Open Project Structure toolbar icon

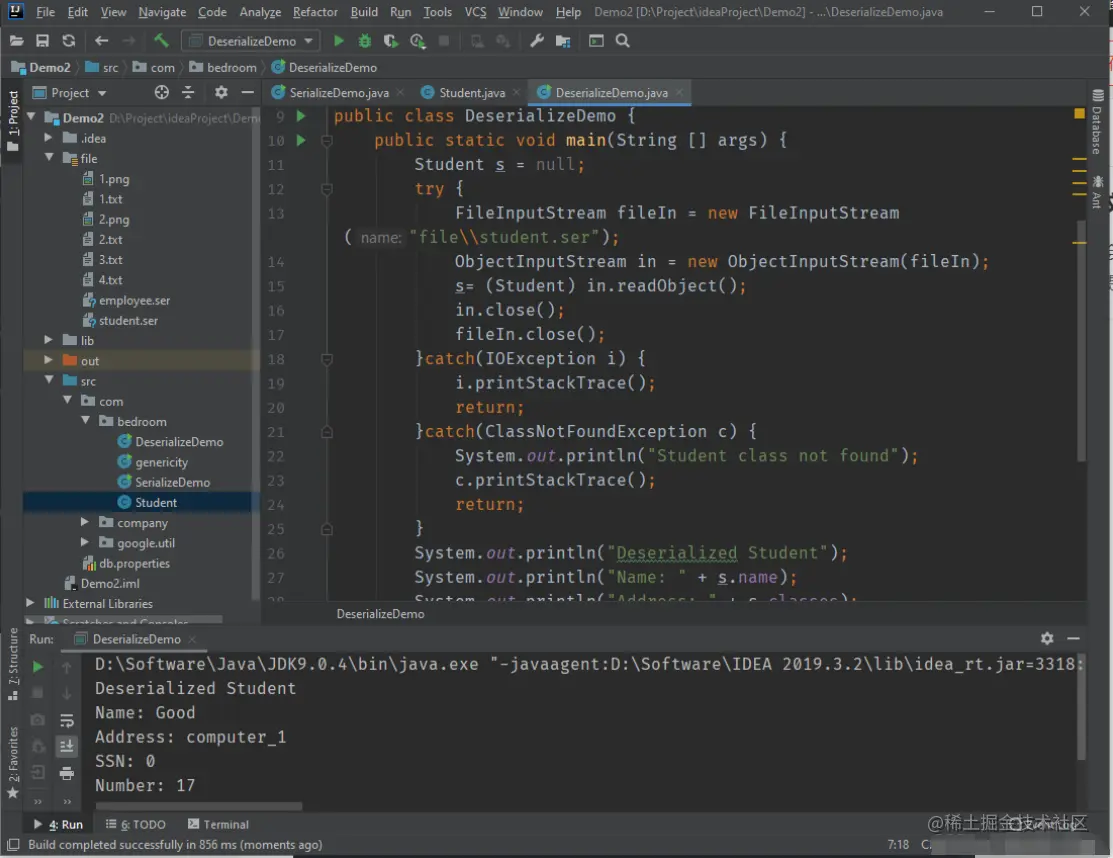[563, 41]
